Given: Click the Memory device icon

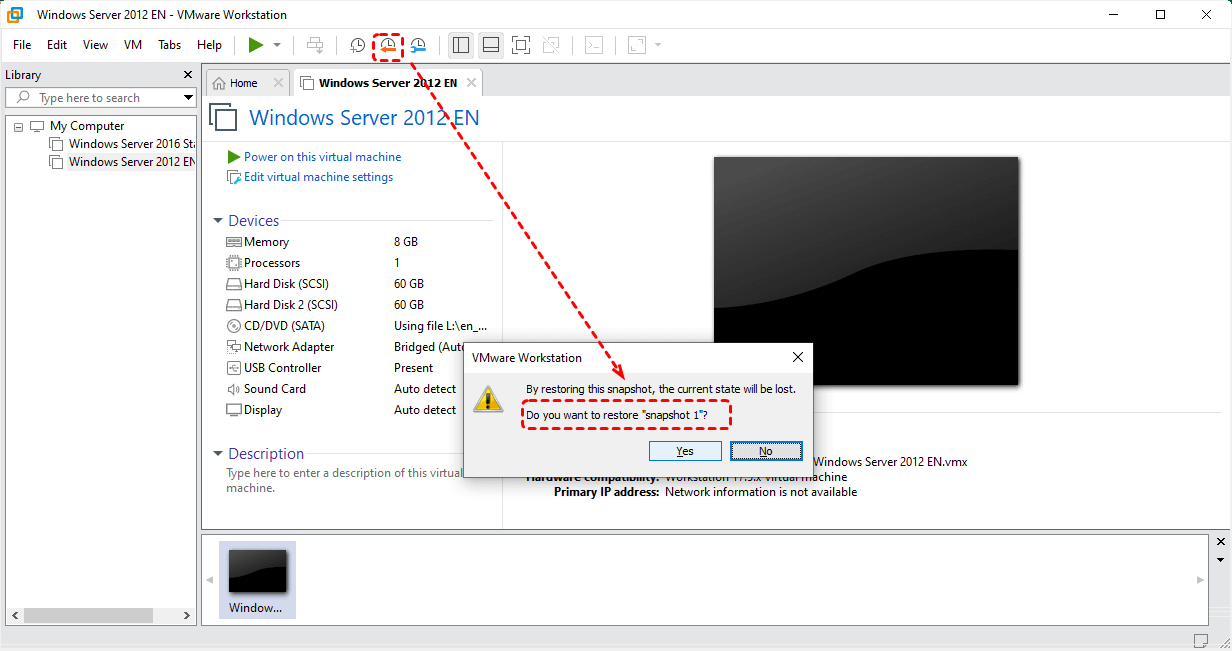Looking at the screenshot, I should click(235, 242).
